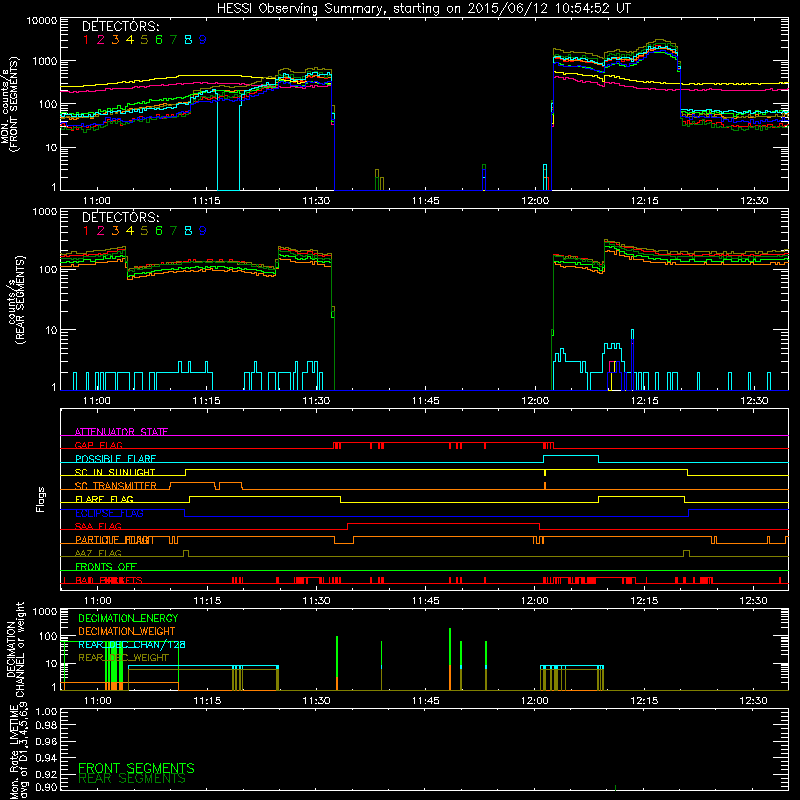Select the DETECTORS: legend heading in rear segments panel
This screenshot has width=800, height=800.
tap(120, 218)
